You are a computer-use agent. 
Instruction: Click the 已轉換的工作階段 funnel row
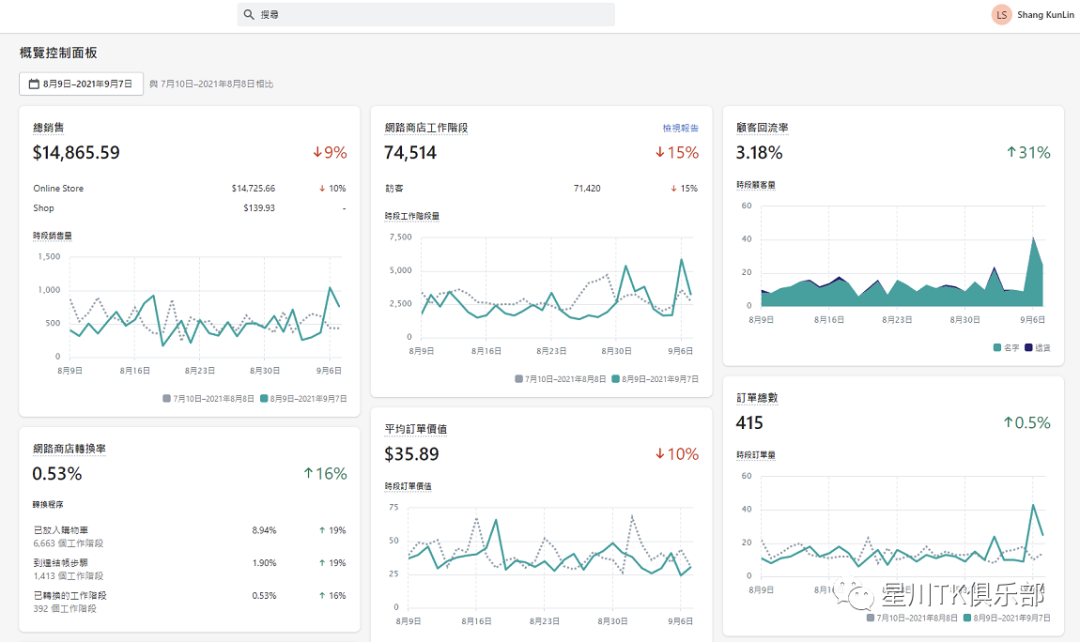pyautogui.click(x=189, y=602)
